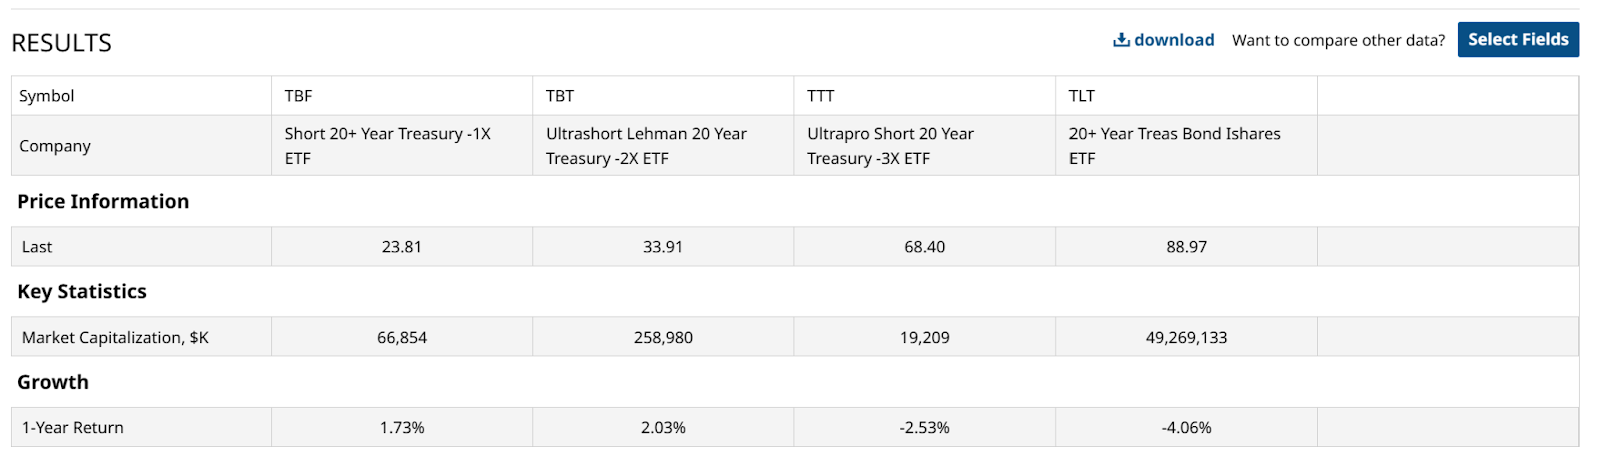
Task: Select the Market Capitalization, $K row label
Action: click(x=115, y=338)
